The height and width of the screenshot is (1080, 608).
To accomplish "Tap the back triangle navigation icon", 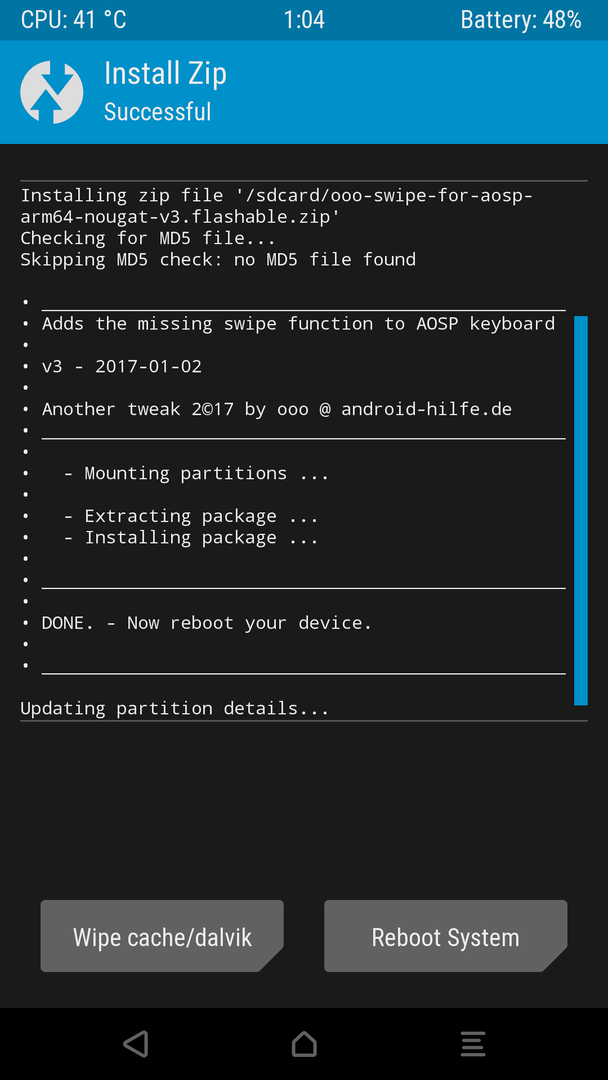I will point(136,1043).
